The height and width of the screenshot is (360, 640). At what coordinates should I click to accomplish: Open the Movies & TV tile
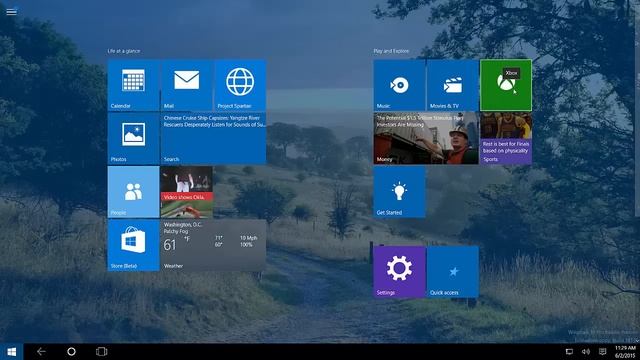[x=453, y=85]
